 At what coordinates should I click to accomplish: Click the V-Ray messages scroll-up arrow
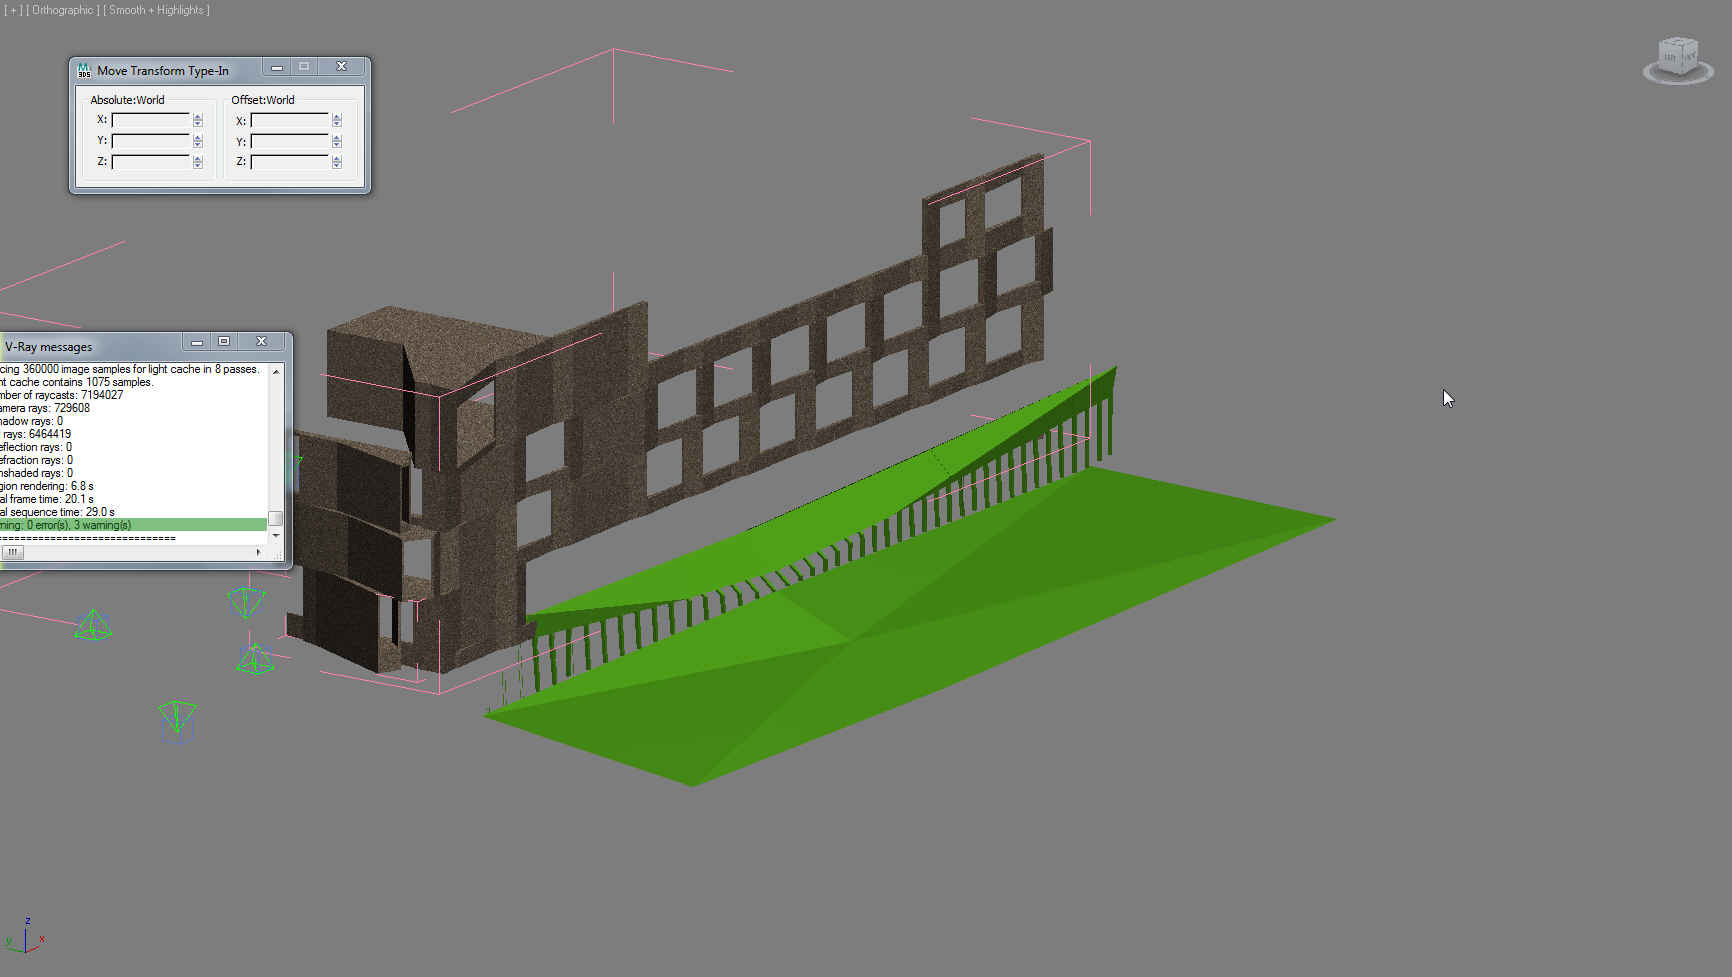point(276,371)
